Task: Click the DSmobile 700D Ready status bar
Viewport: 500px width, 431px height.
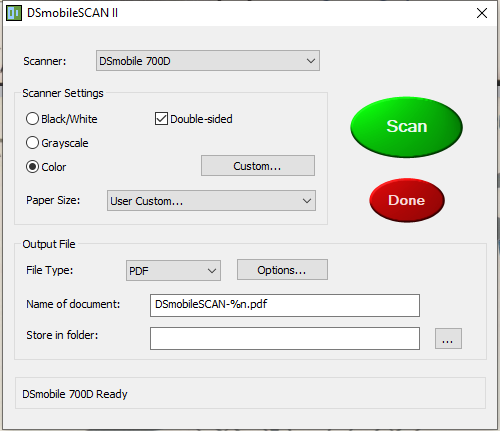Action: (x=250, y=393)
